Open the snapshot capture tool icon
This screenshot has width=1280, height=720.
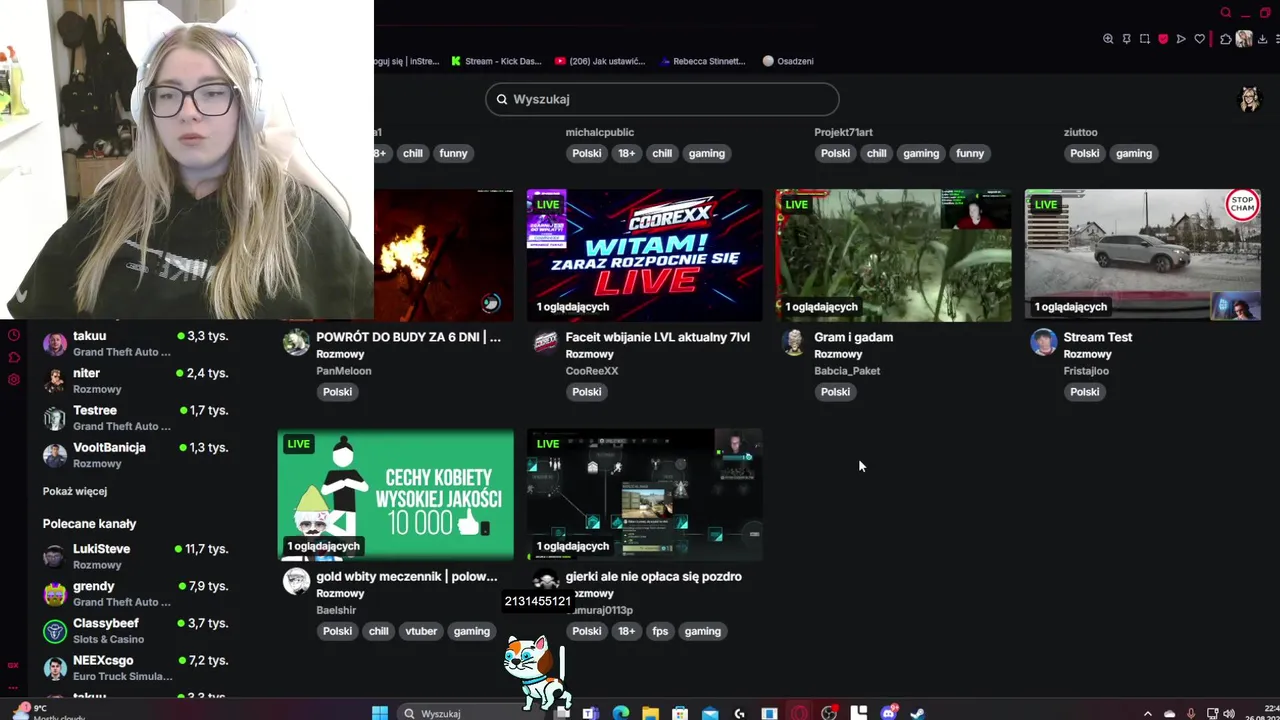click(x=1145, y=39)
